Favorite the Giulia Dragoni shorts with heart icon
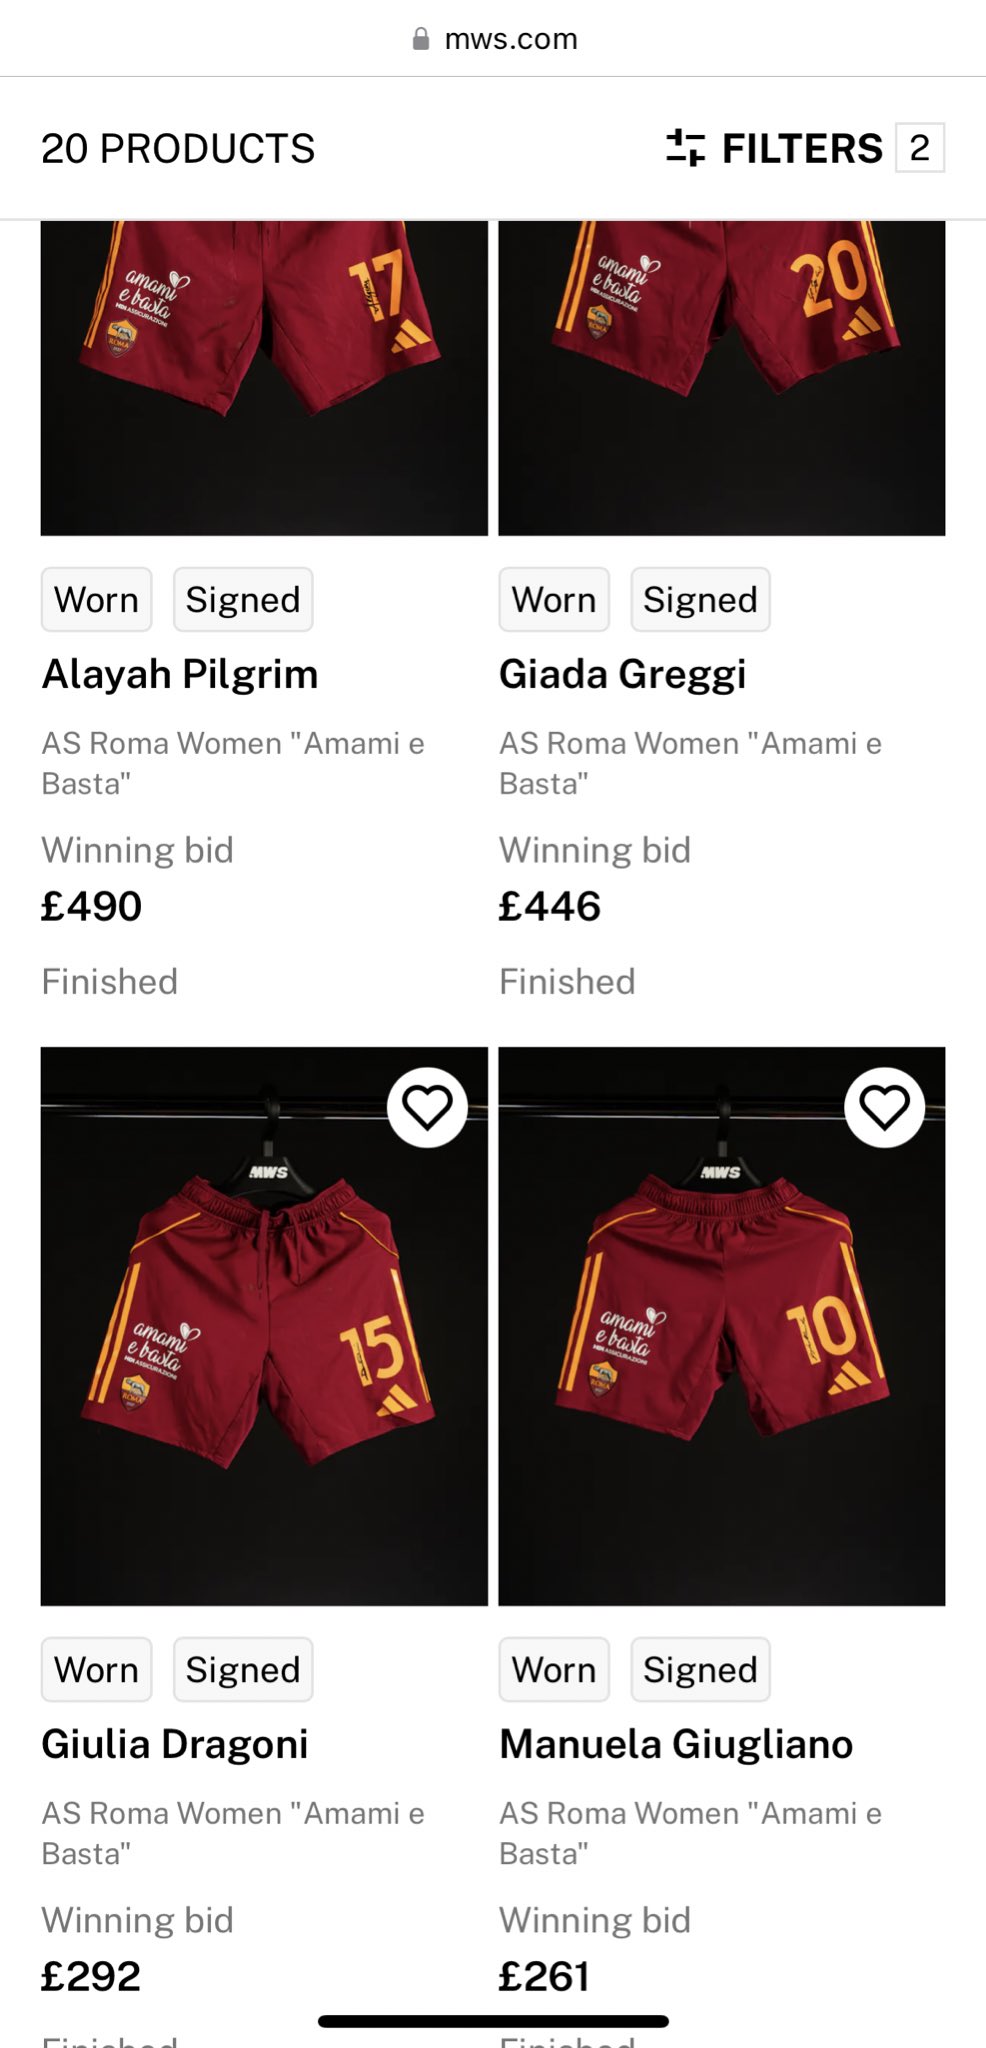 [427, 1107]
